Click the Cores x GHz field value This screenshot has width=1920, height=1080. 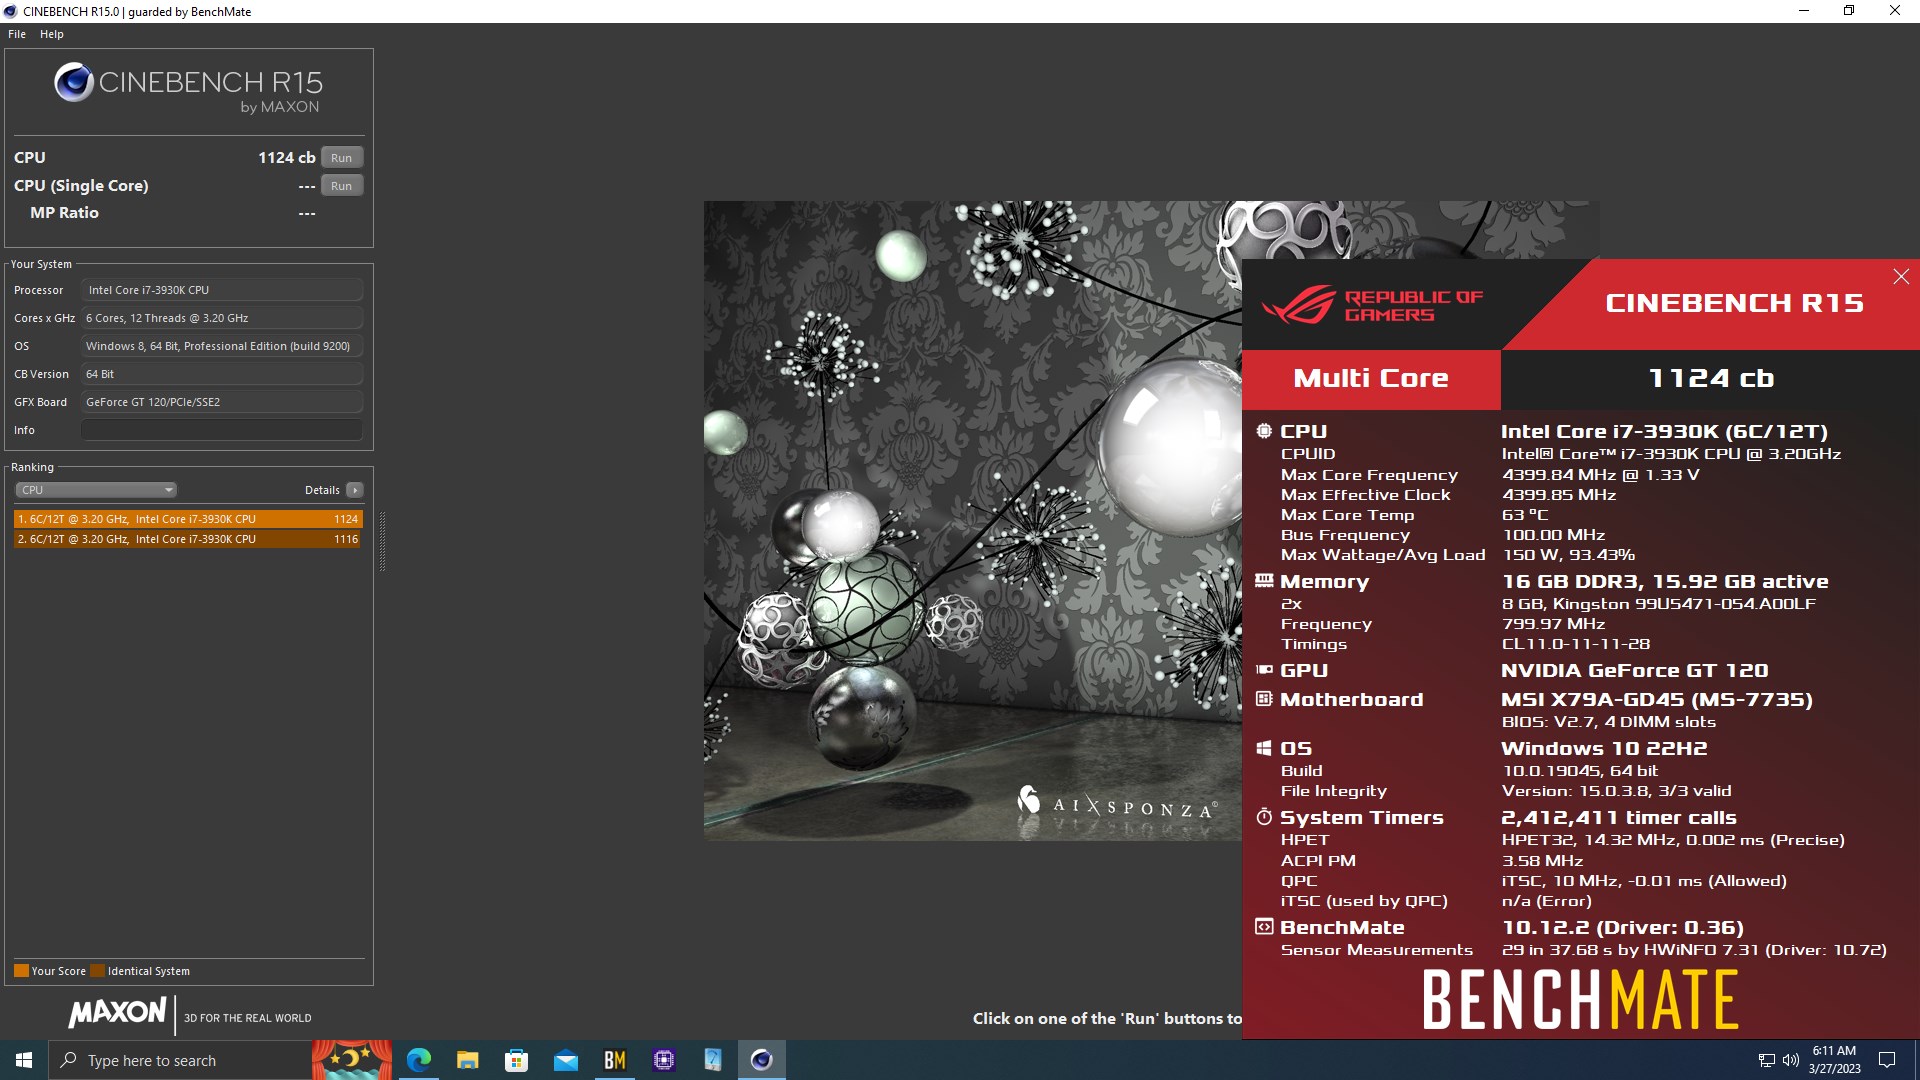click(x=222, y=318)
